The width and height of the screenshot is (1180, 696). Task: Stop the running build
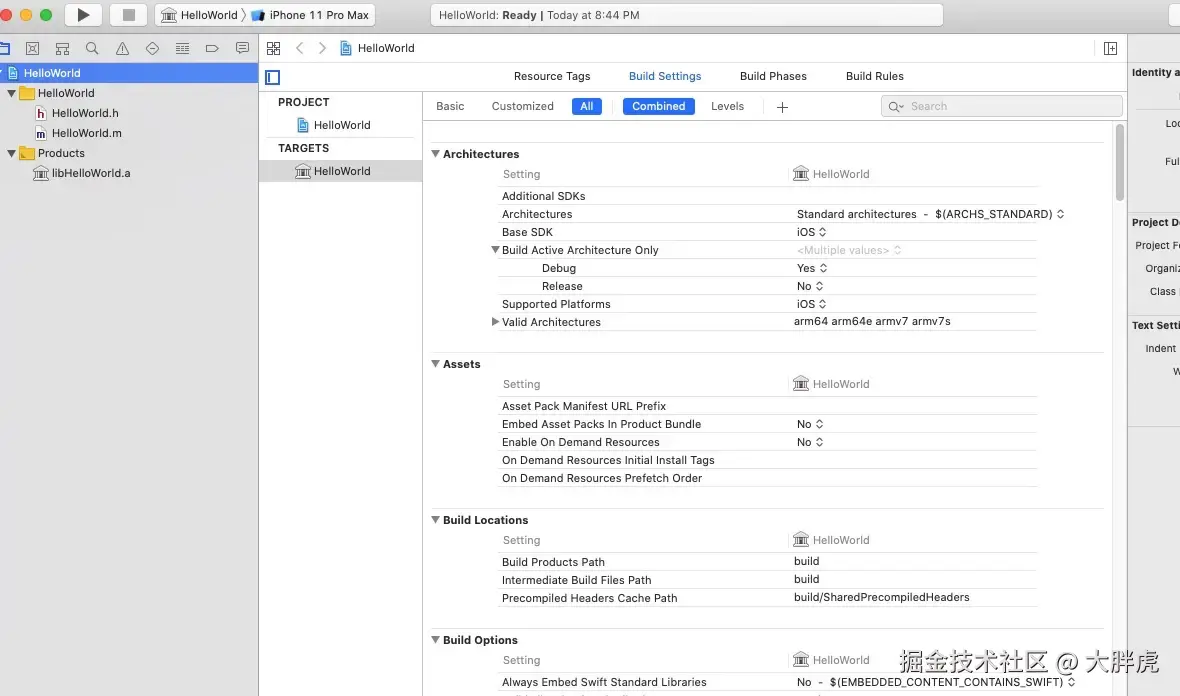129,15
